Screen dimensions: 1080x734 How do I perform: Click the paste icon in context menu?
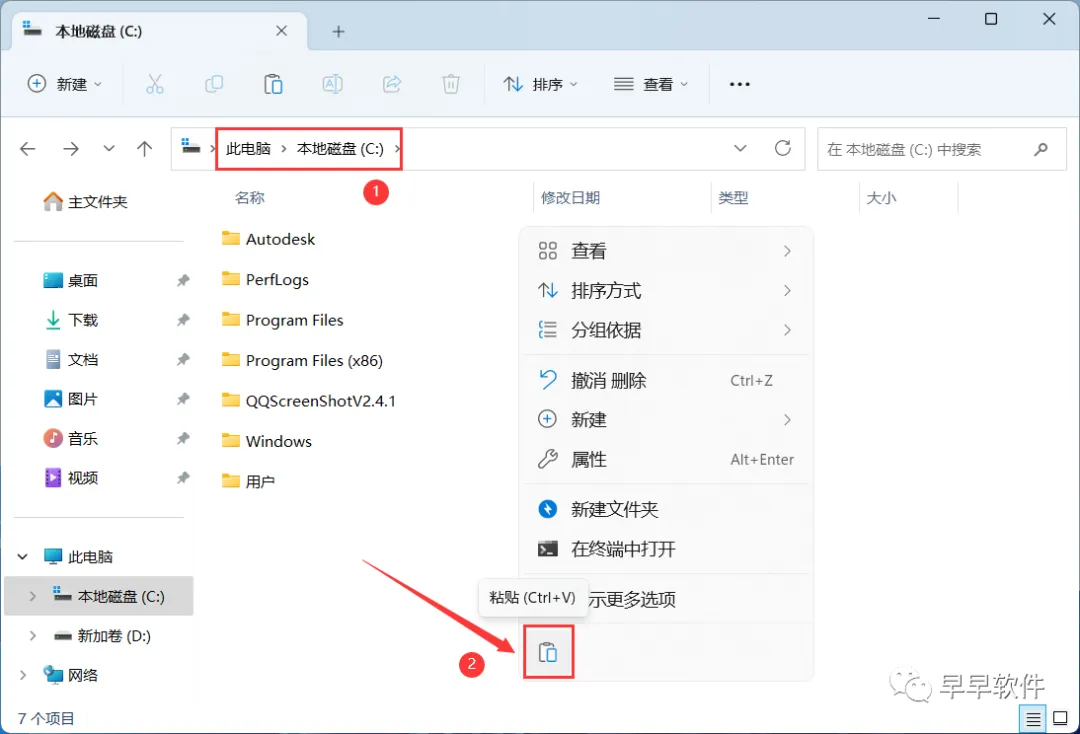click(x=548, y=652)
